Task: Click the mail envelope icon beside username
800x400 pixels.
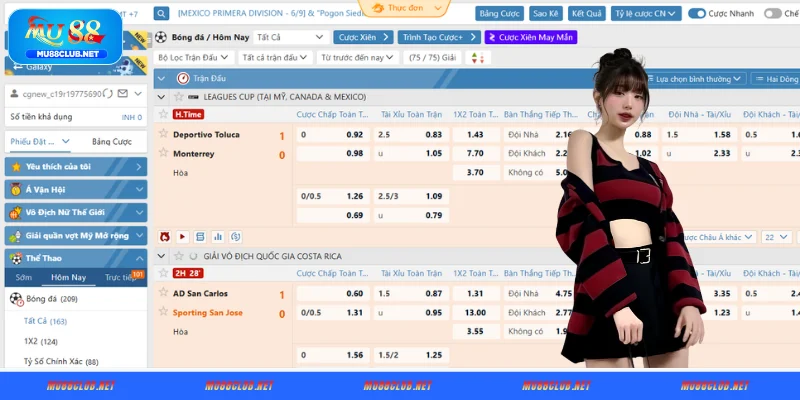Action: (122, 93)
